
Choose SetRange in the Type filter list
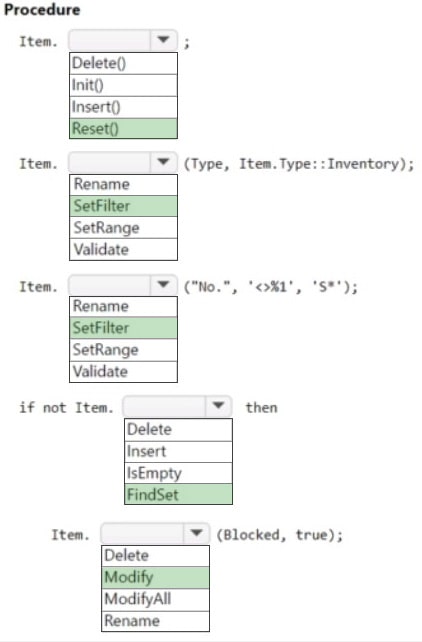click(123, 228)
